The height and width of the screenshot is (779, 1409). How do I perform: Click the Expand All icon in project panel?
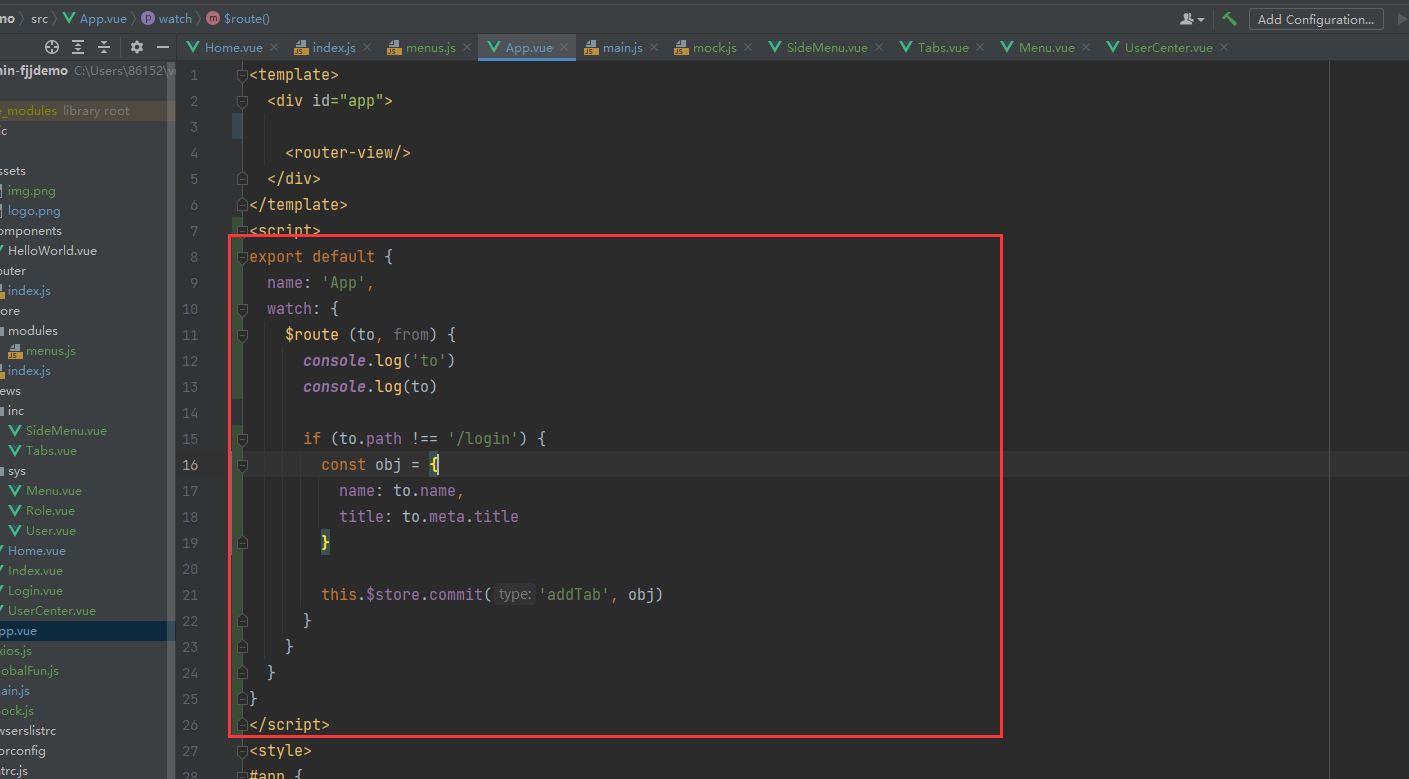(x=79, y=47)
